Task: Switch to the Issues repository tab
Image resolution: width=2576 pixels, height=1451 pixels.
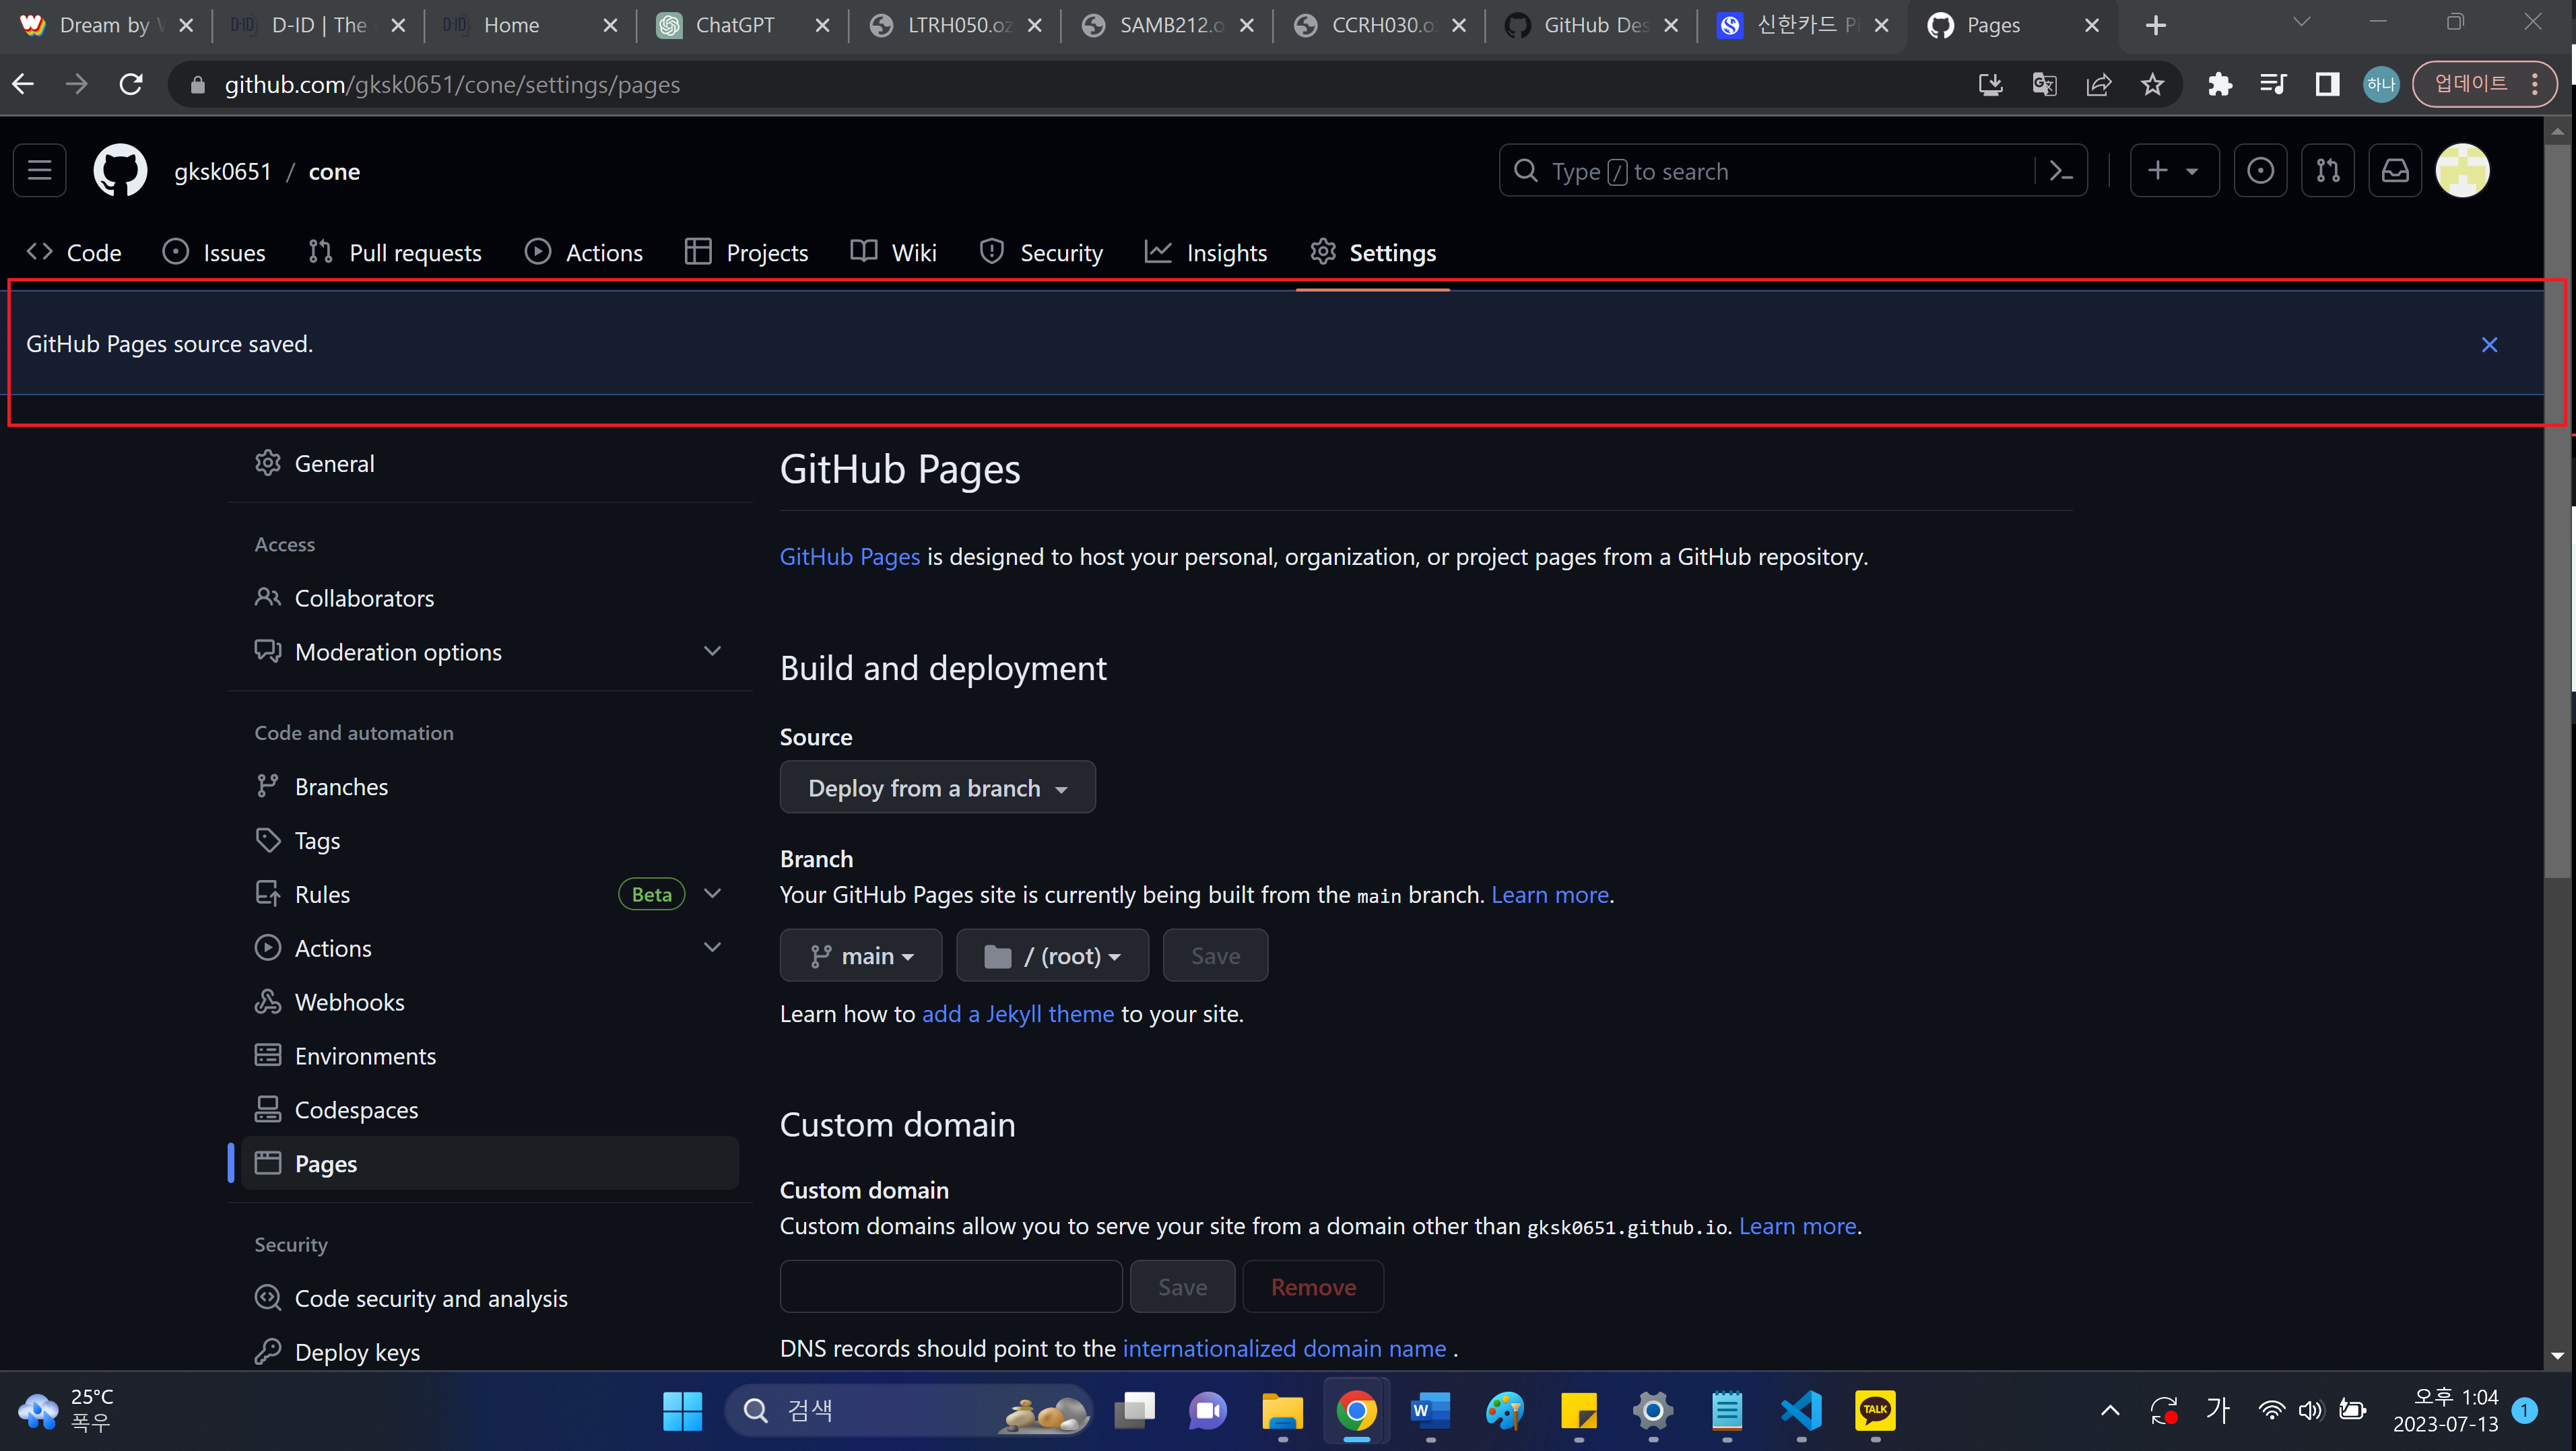Action: pyautogui.click(x=215, y=253)
